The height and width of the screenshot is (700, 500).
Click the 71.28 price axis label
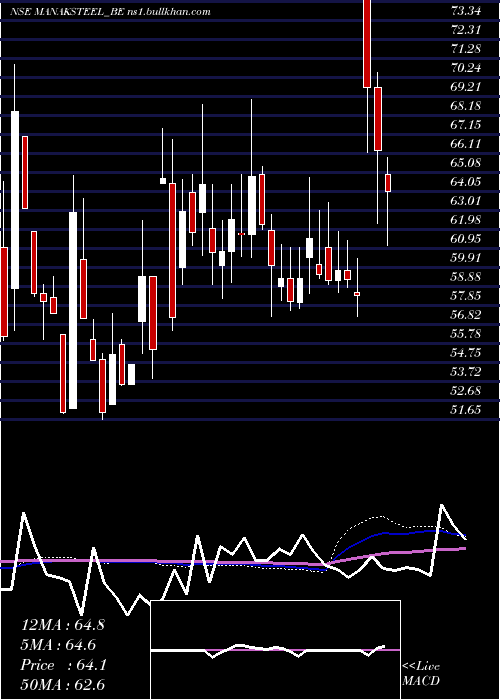(x=466, y=48)
